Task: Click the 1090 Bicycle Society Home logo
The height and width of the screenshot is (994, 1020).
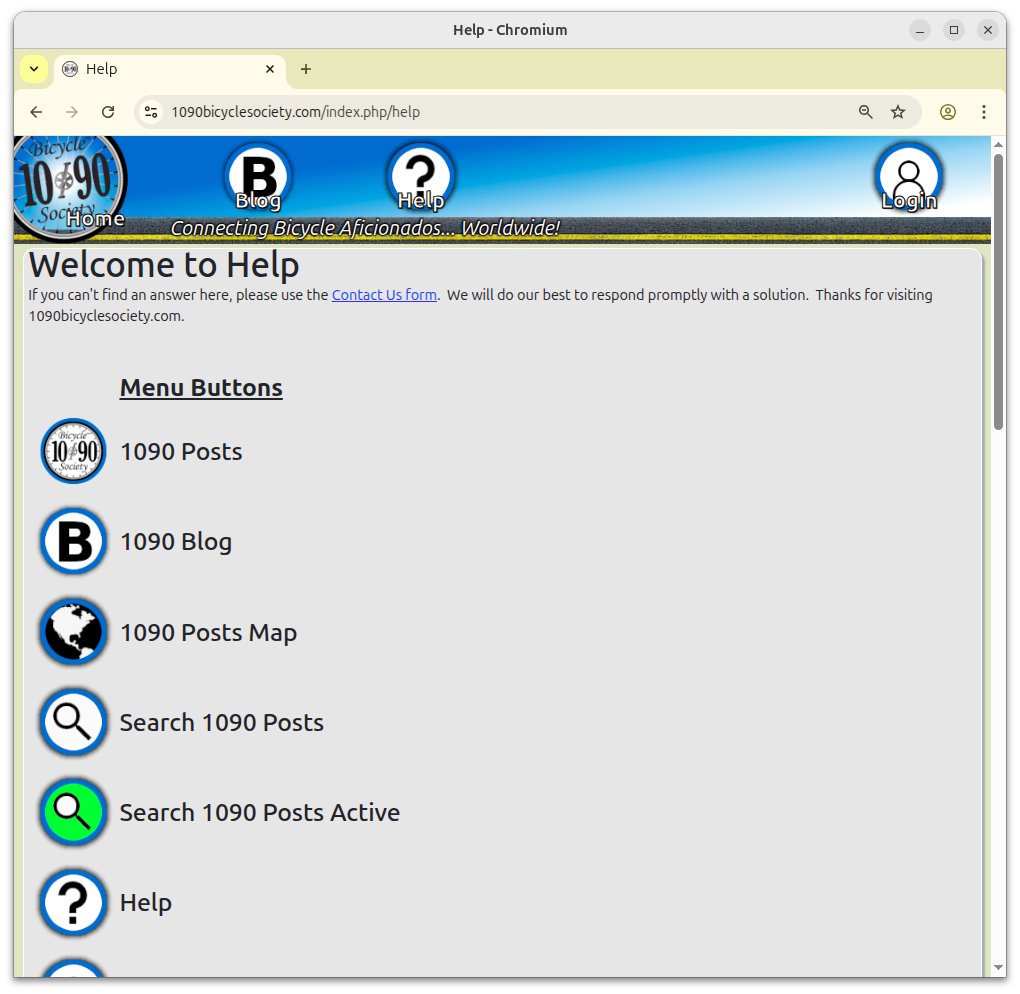Action: coord(70,182)
